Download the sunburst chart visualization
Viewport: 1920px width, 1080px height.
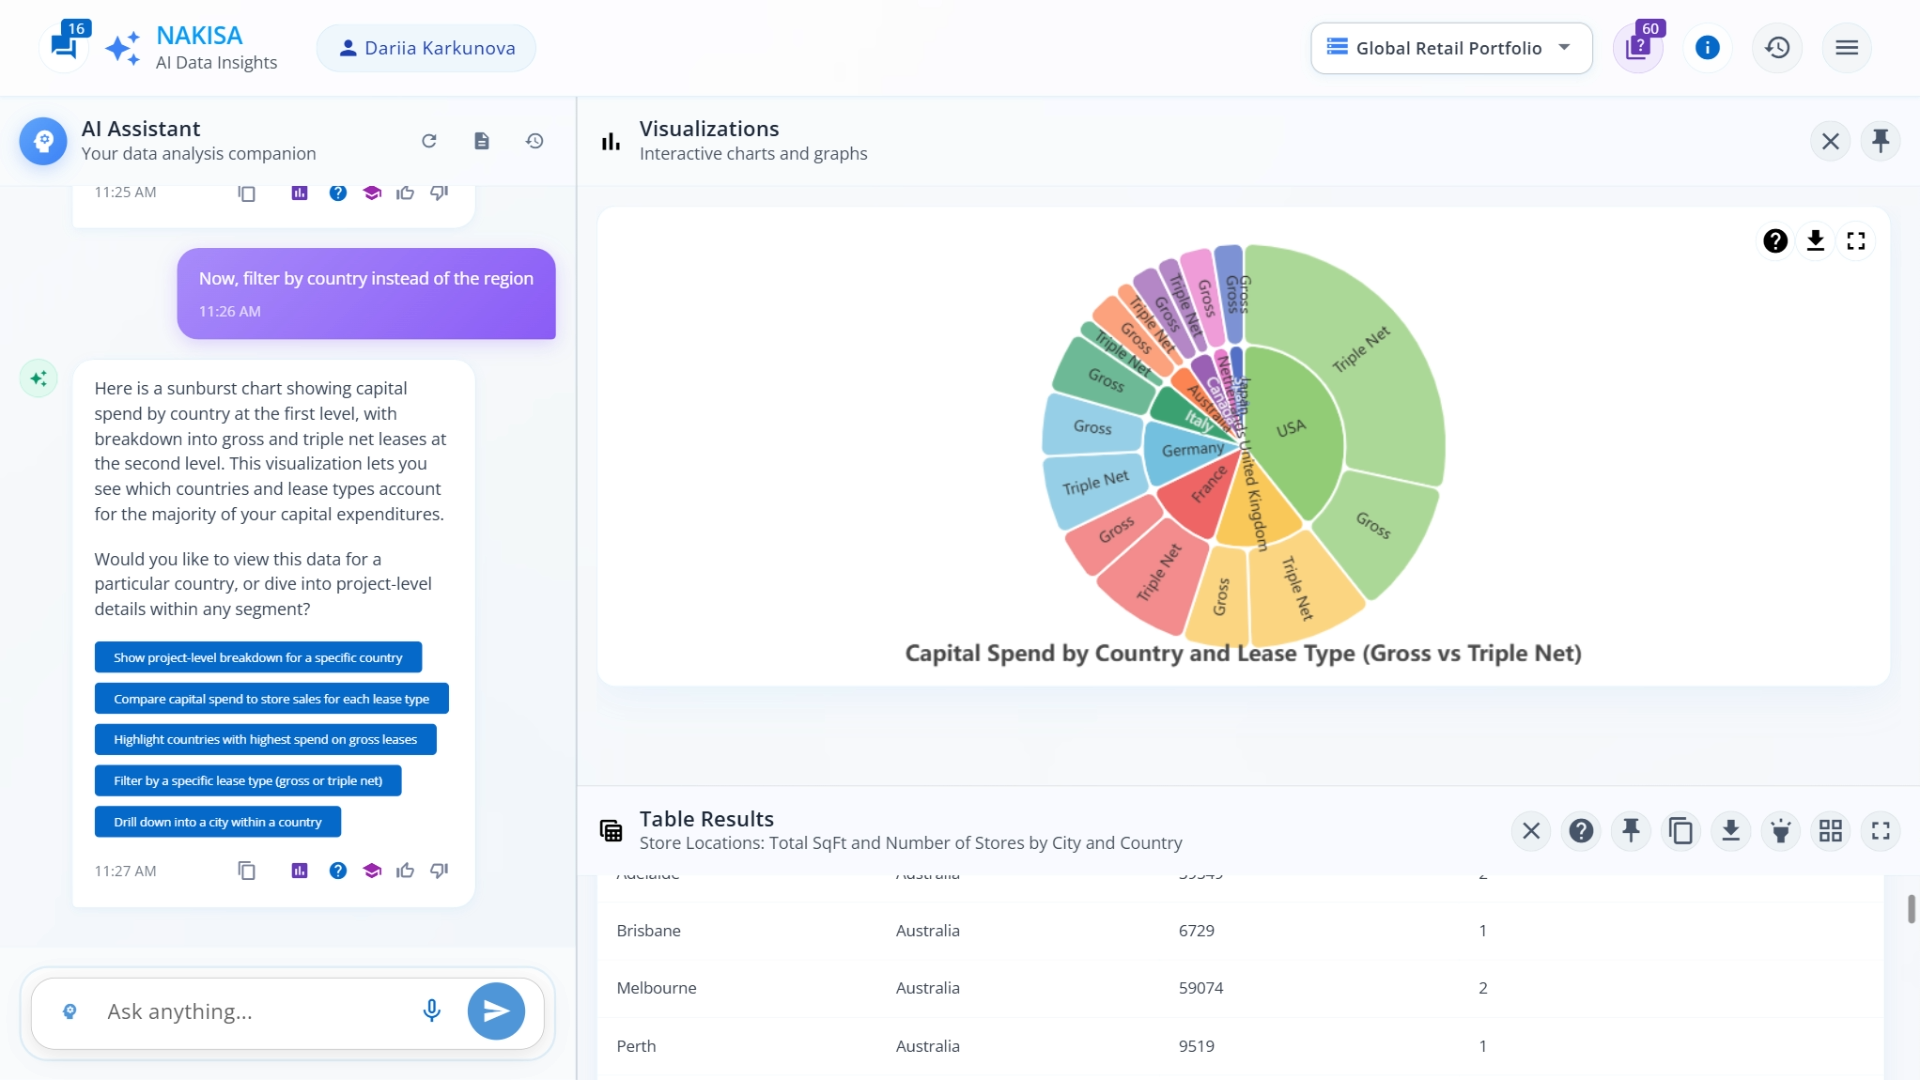pos(1815,241)
